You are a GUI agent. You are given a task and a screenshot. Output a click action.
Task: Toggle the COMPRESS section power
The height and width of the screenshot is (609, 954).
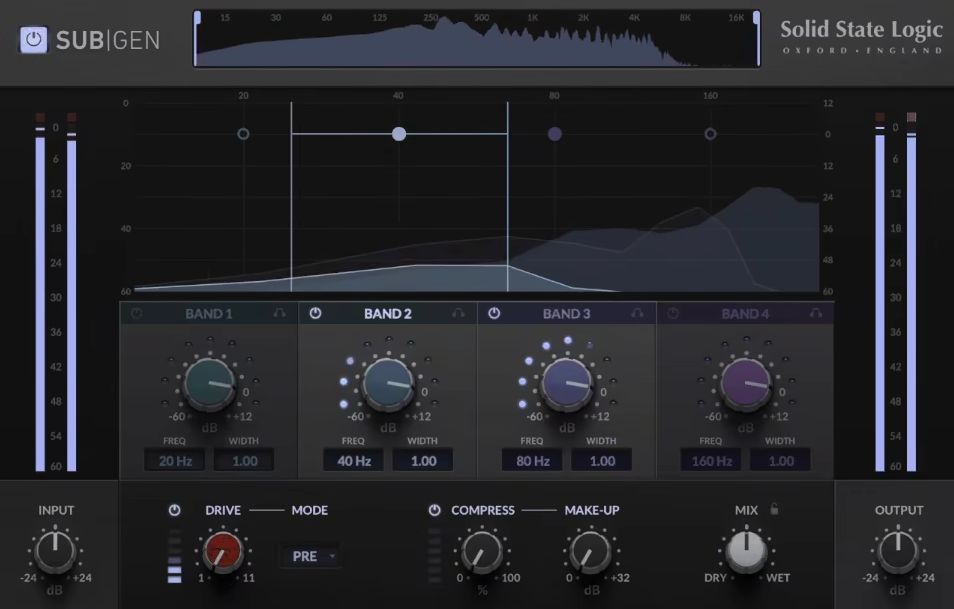(x=435, y=510)
